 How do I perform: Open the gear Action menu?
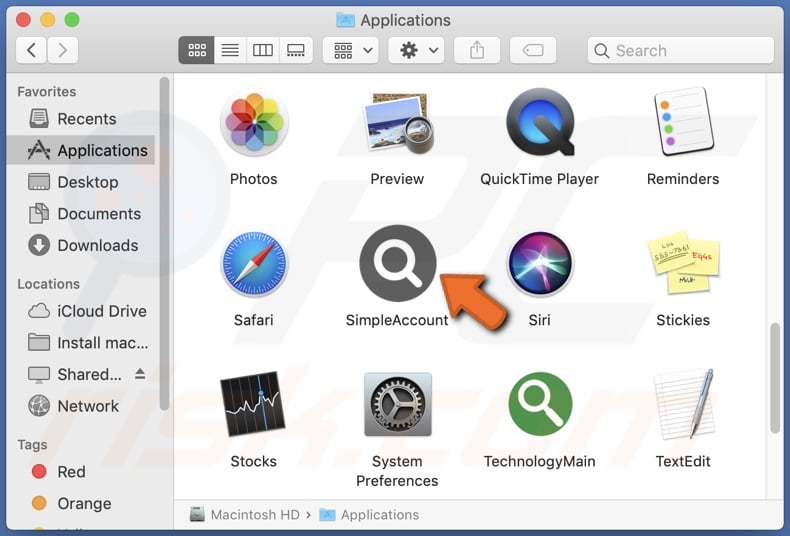coord(416,50)
